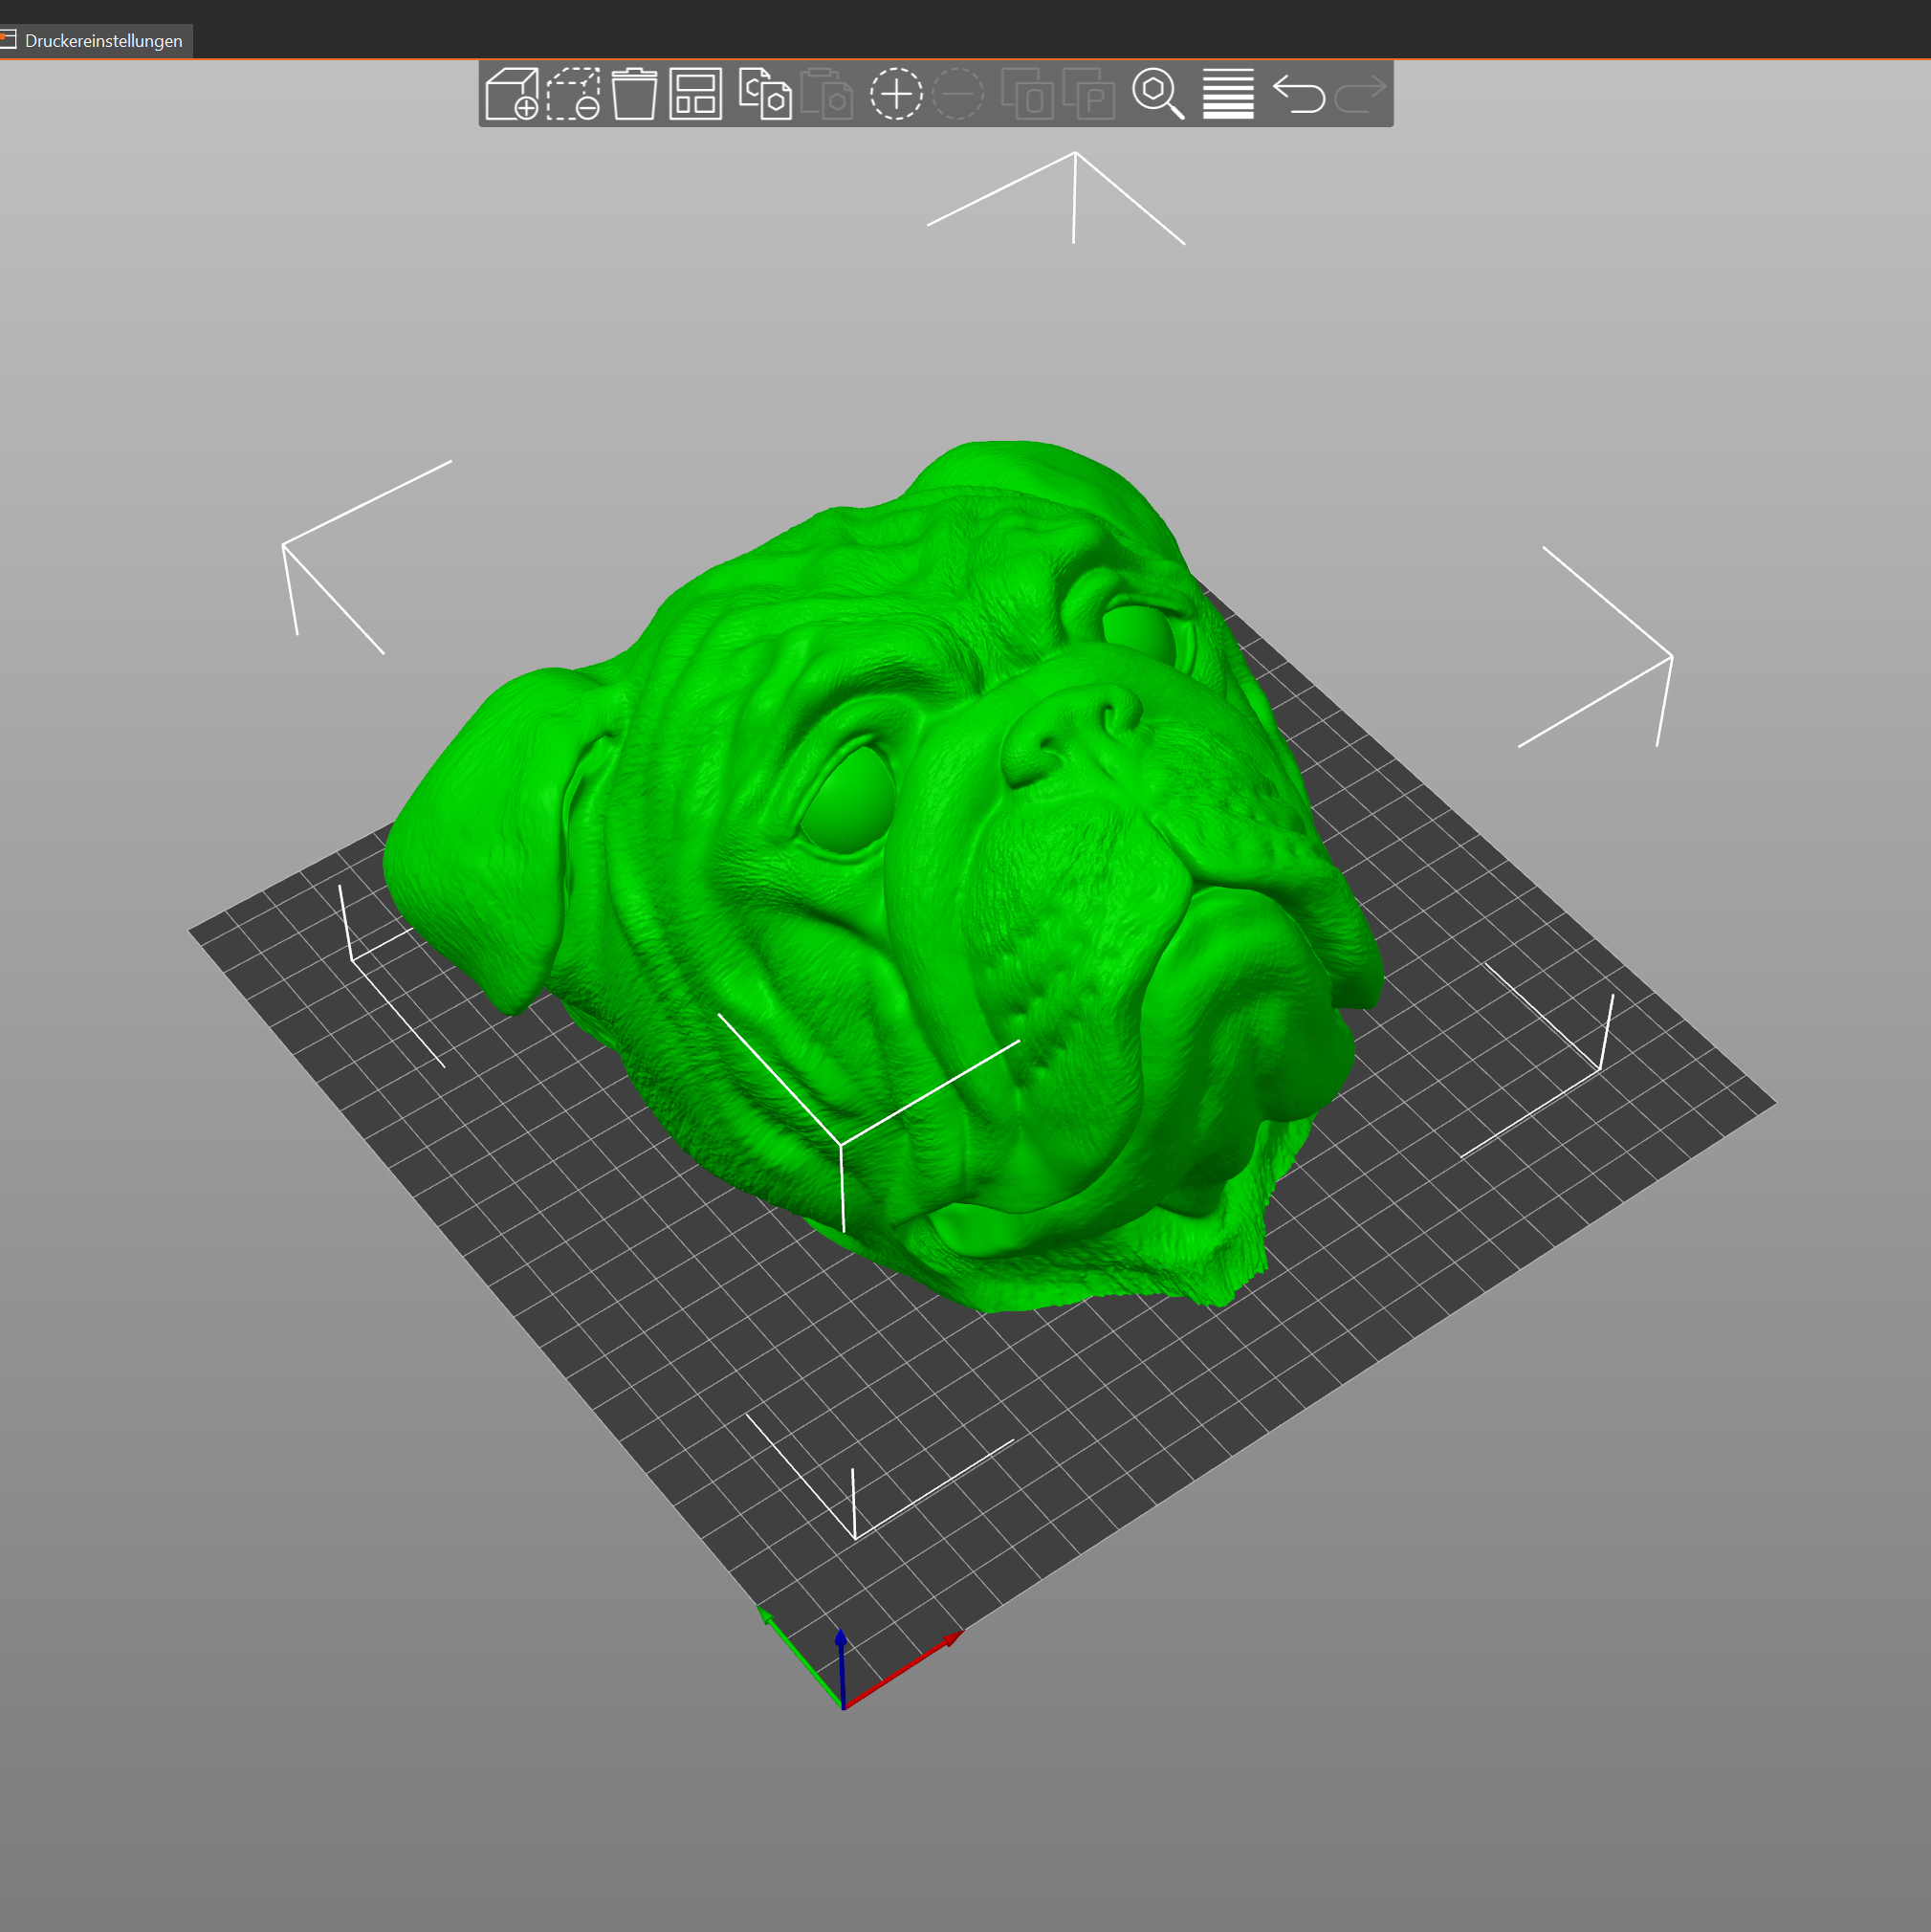Toggle the Variable layer height tool
The image size is (1931, 1932).
point(1228,94)
